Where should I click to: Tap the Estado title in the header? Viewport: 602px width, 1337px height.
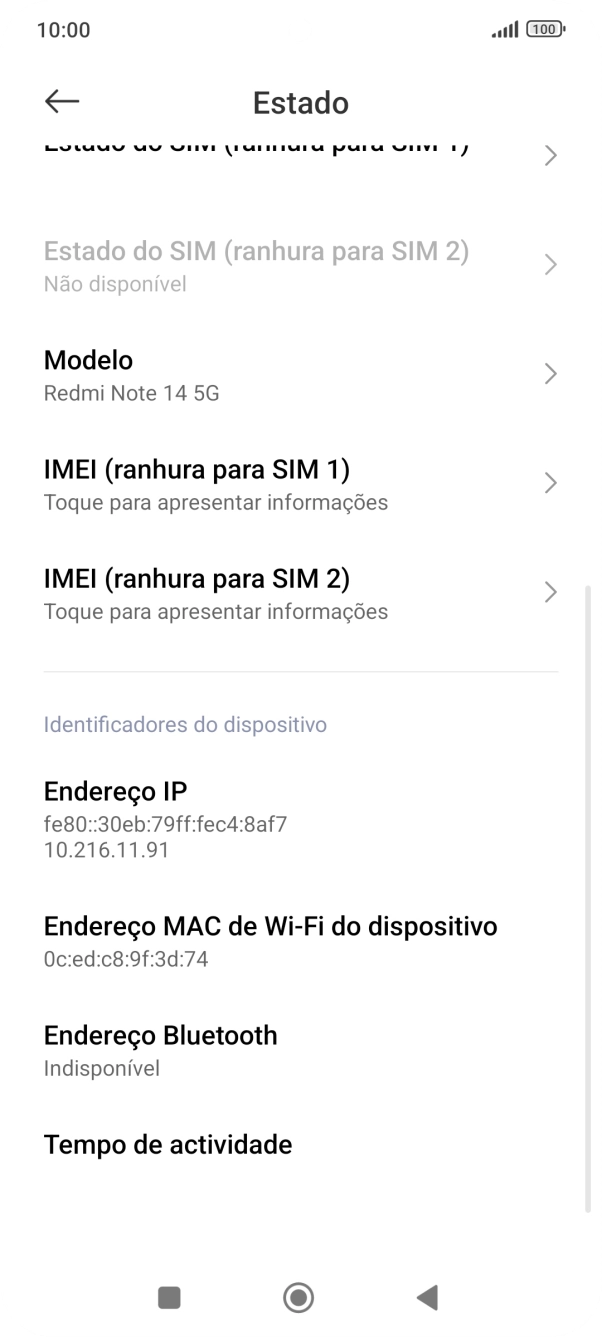300,102
